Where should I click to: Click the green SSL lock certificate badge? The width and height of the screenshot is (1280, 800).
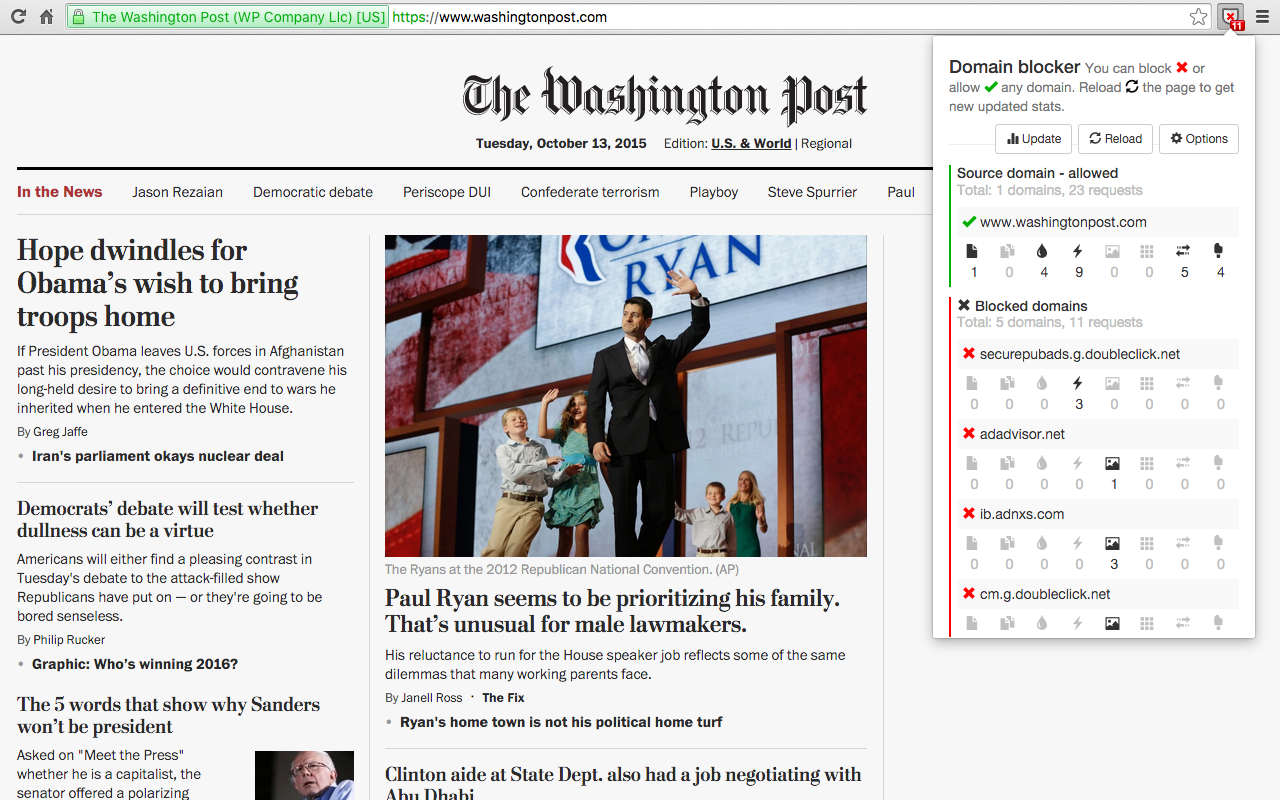click(228, 17)
